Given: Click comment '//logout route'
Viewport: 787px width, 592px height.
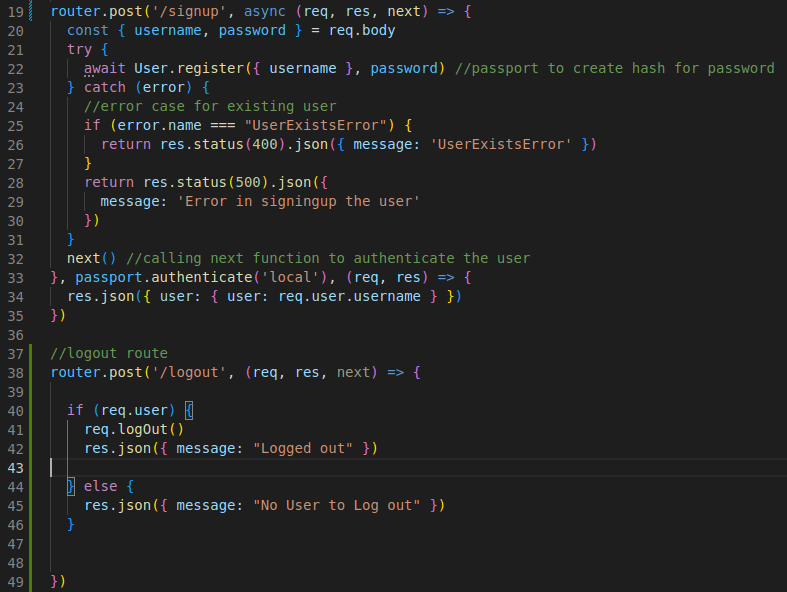Looking at the screenshot, I should point(109,353).
